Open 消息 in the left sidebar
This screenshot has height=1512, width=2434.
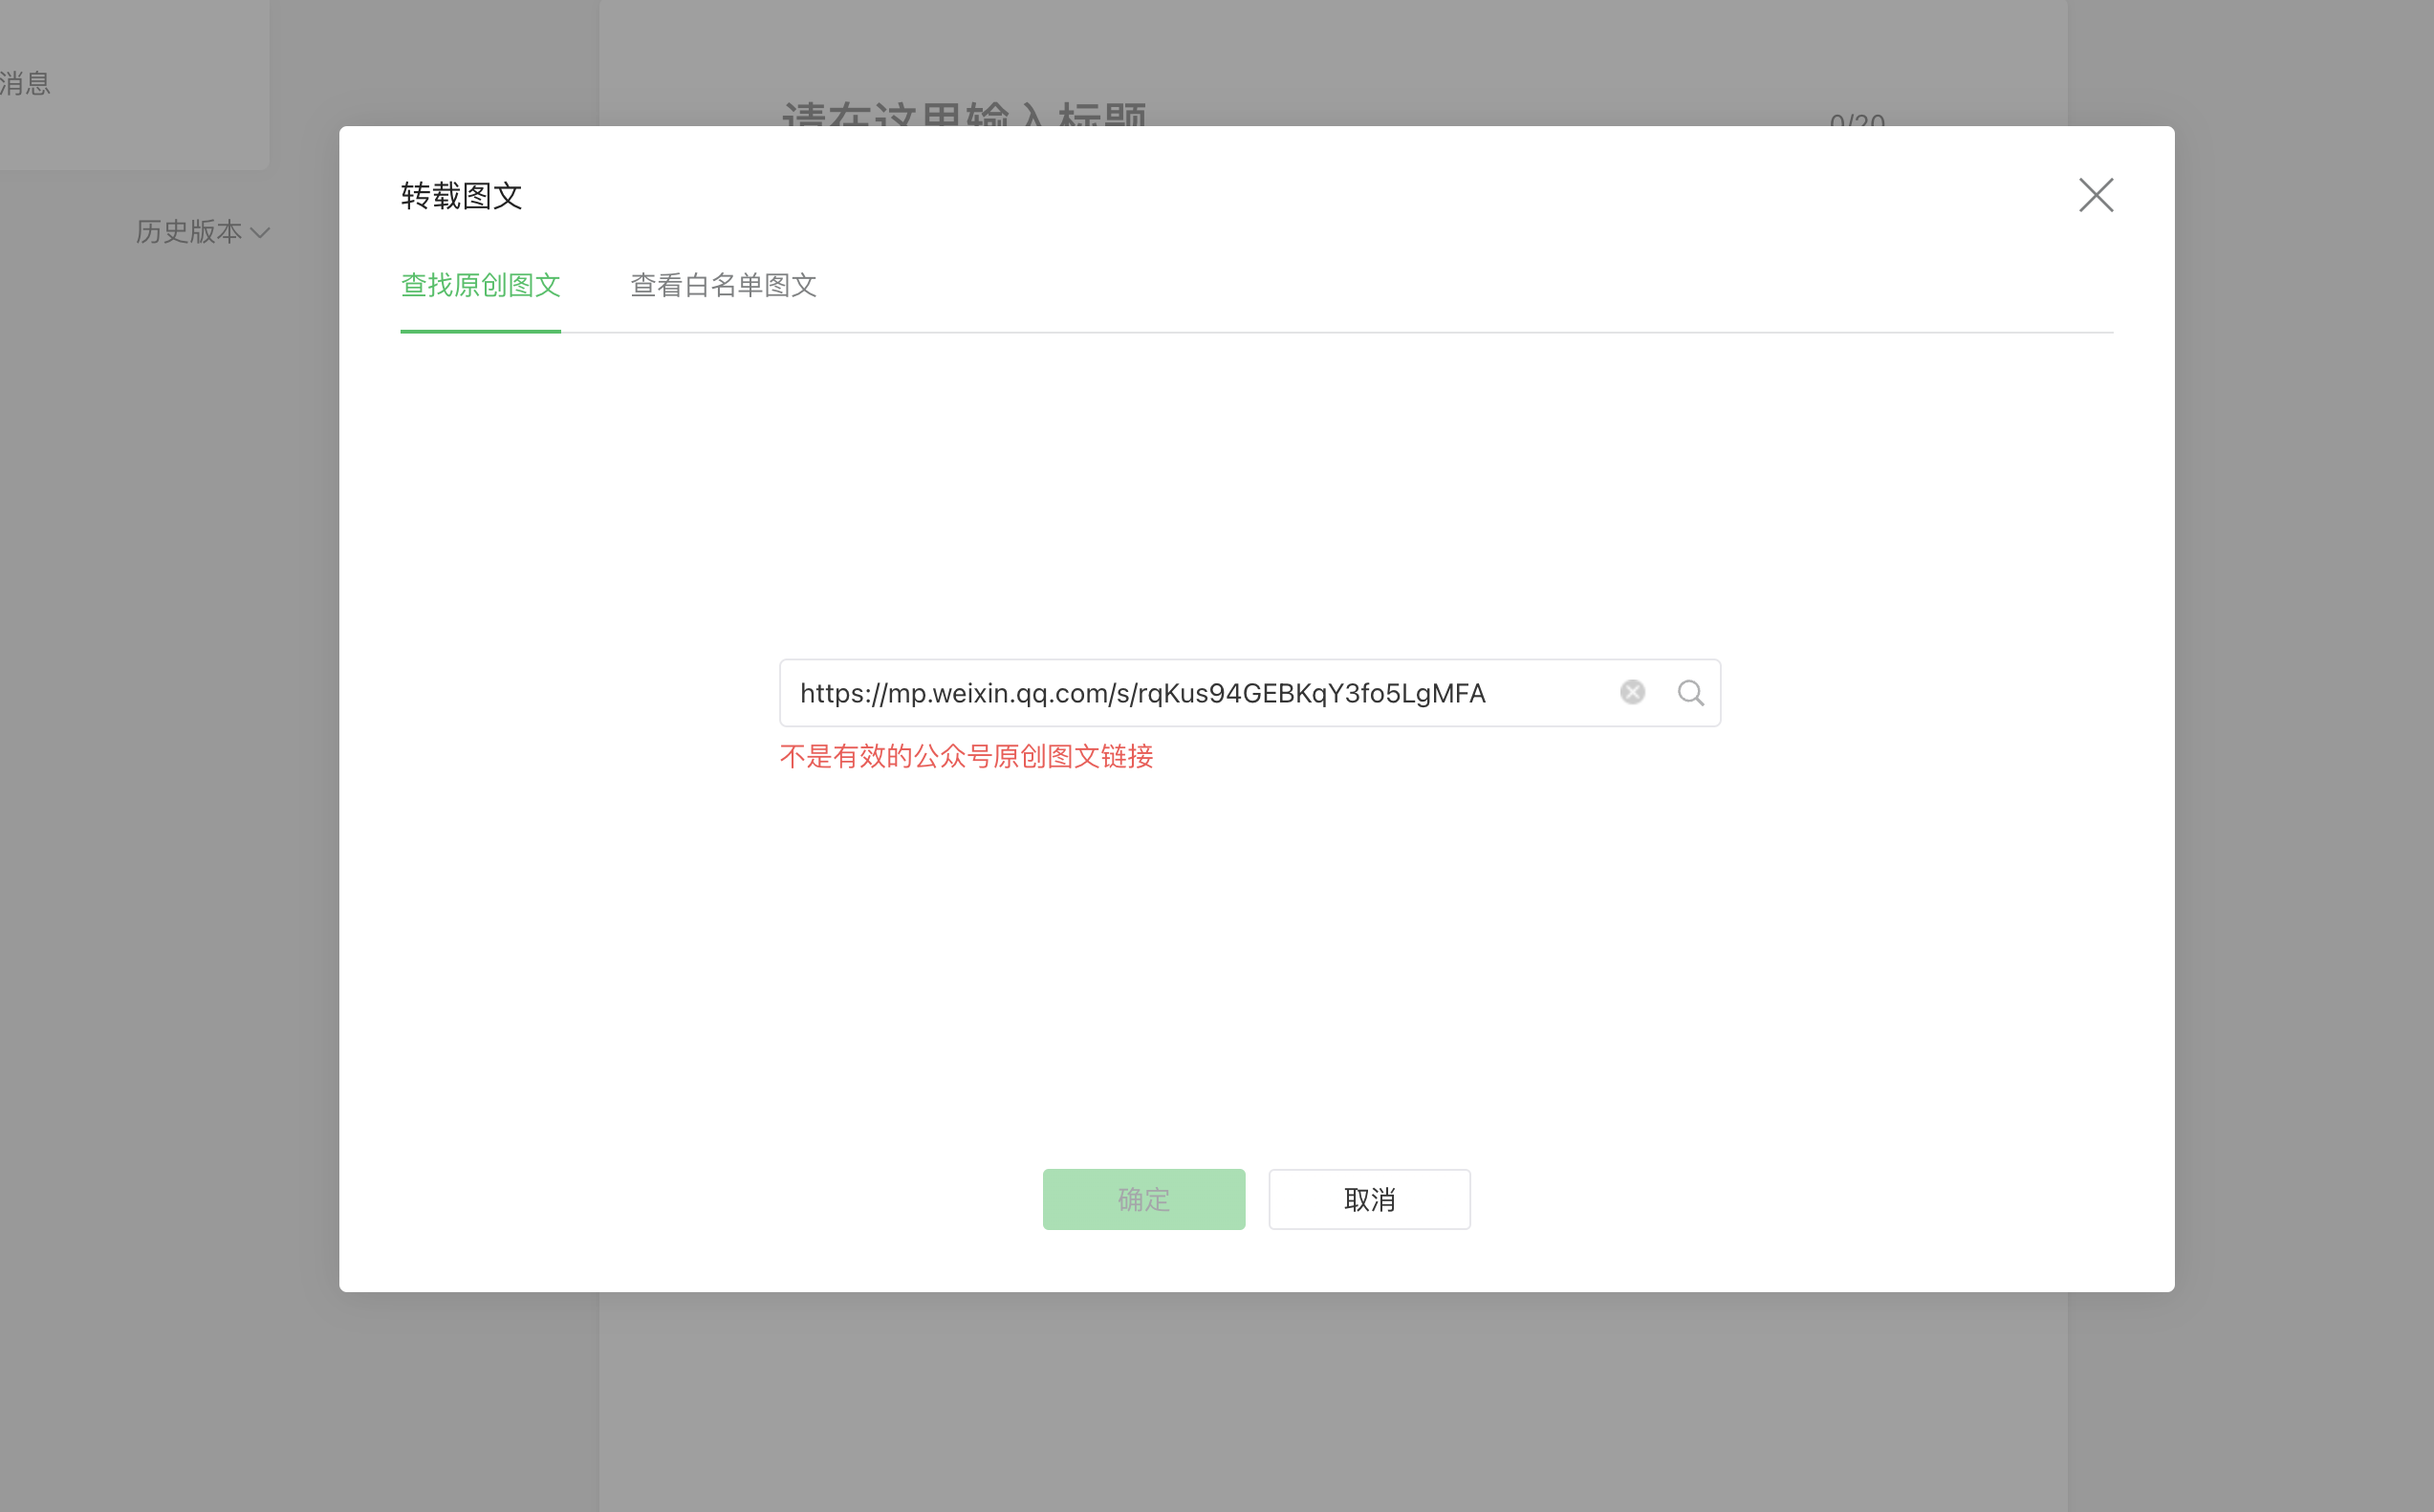(25, 83)
